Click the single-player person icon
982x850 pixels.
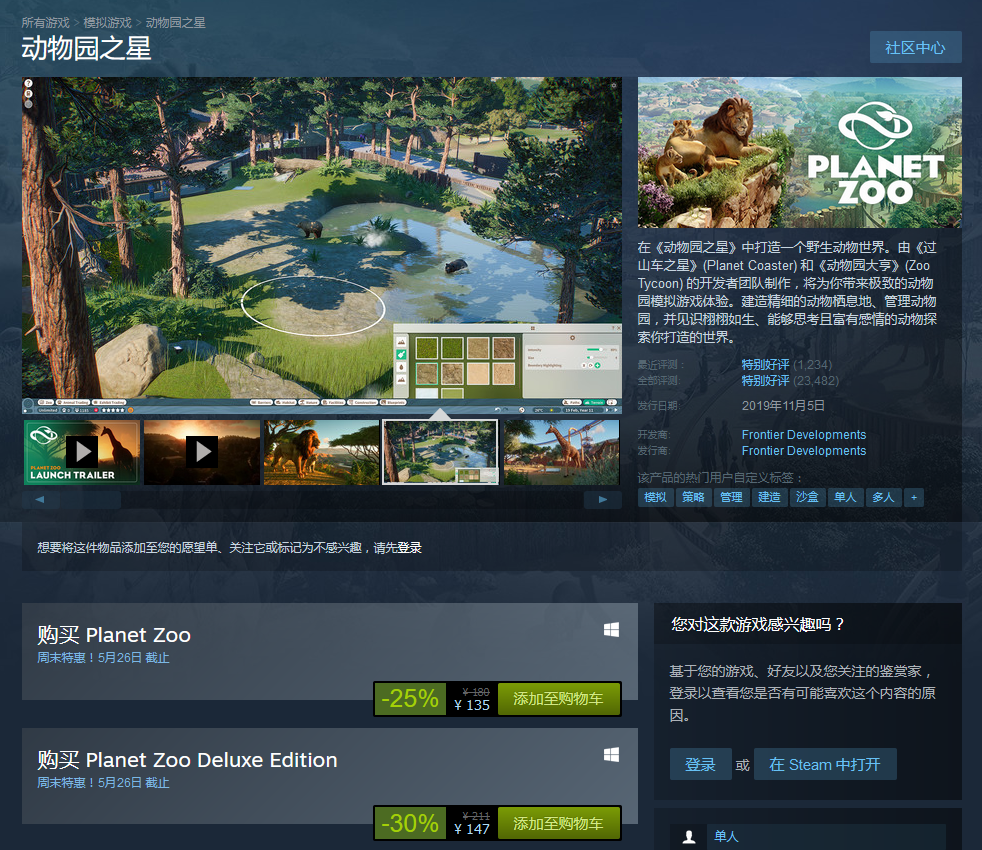pos(689,836)
